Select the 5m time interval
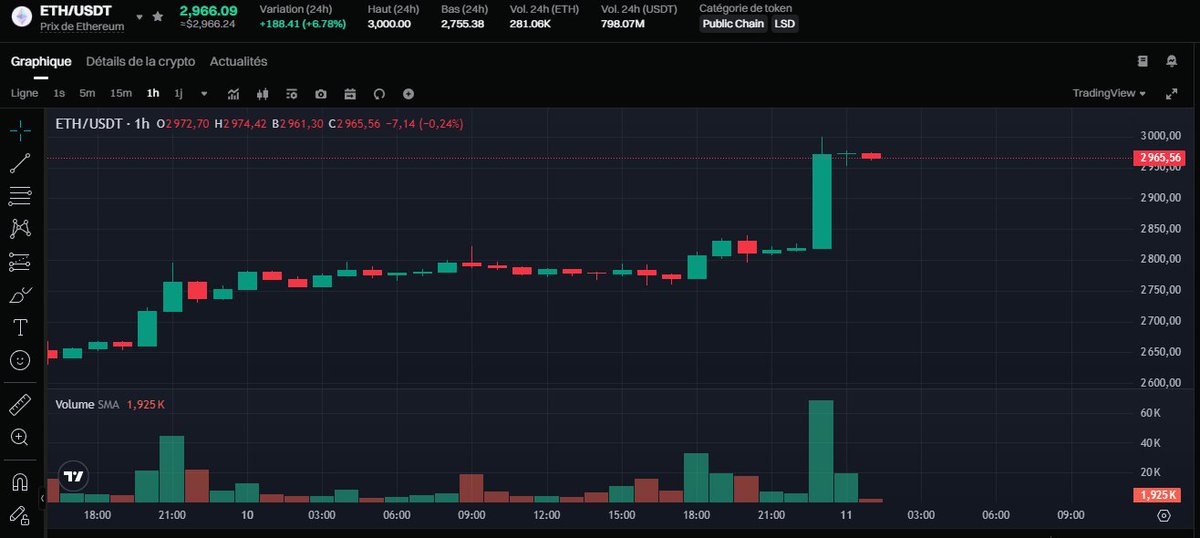 [x=88, y=93]
